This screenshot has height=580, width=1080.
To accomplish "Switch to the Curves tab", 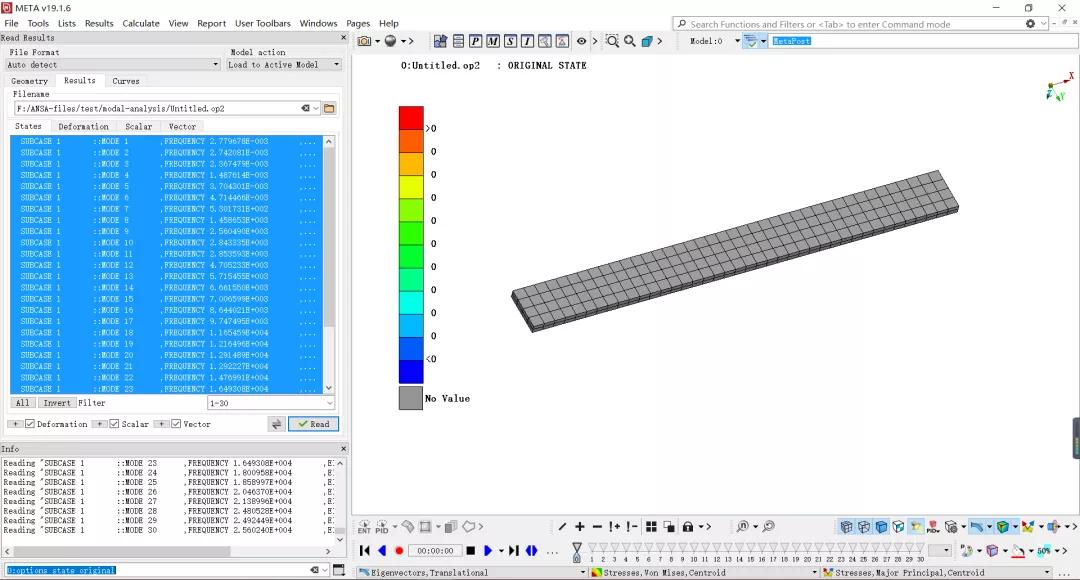I will click(x=126, y=81).
